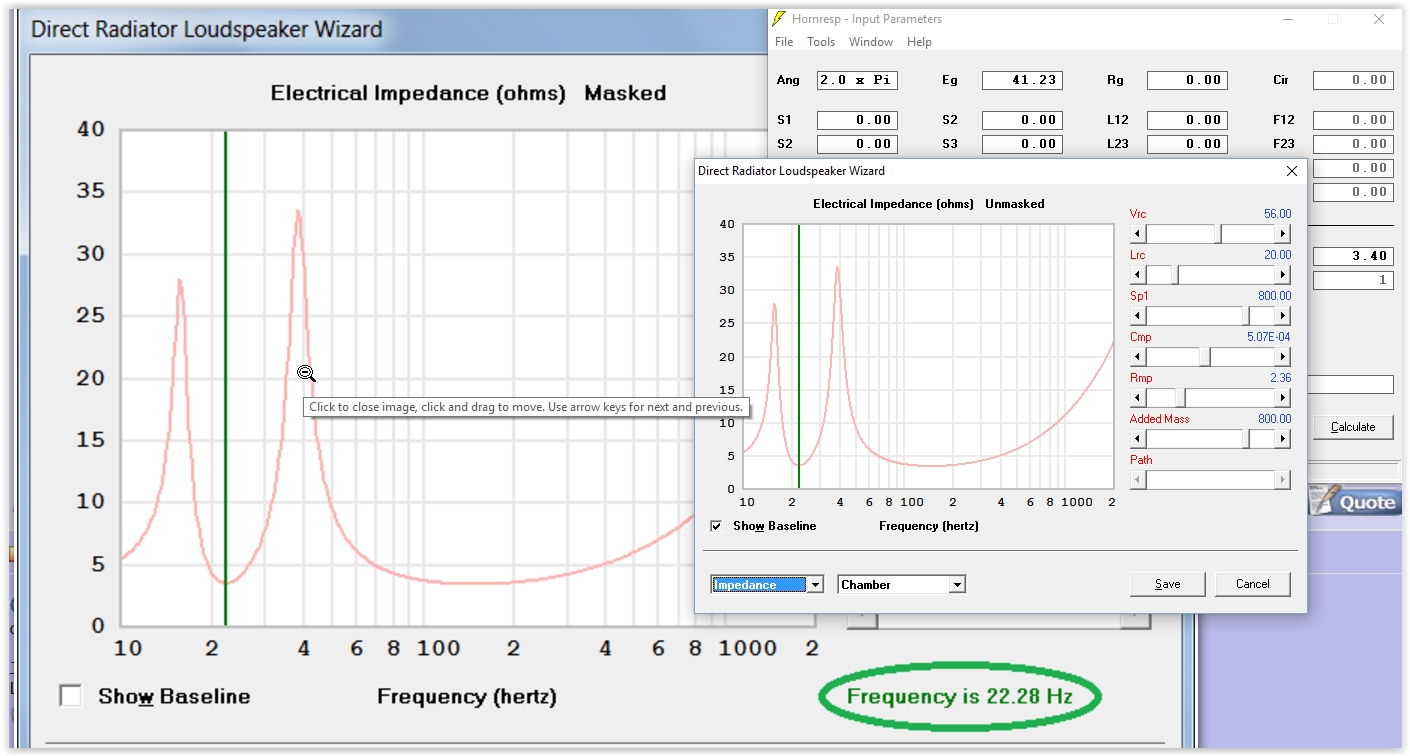The width and height of the screenshot is (1410, 756).
Task: Click the Save button in wizard
Action: (x=1167, y=584)
